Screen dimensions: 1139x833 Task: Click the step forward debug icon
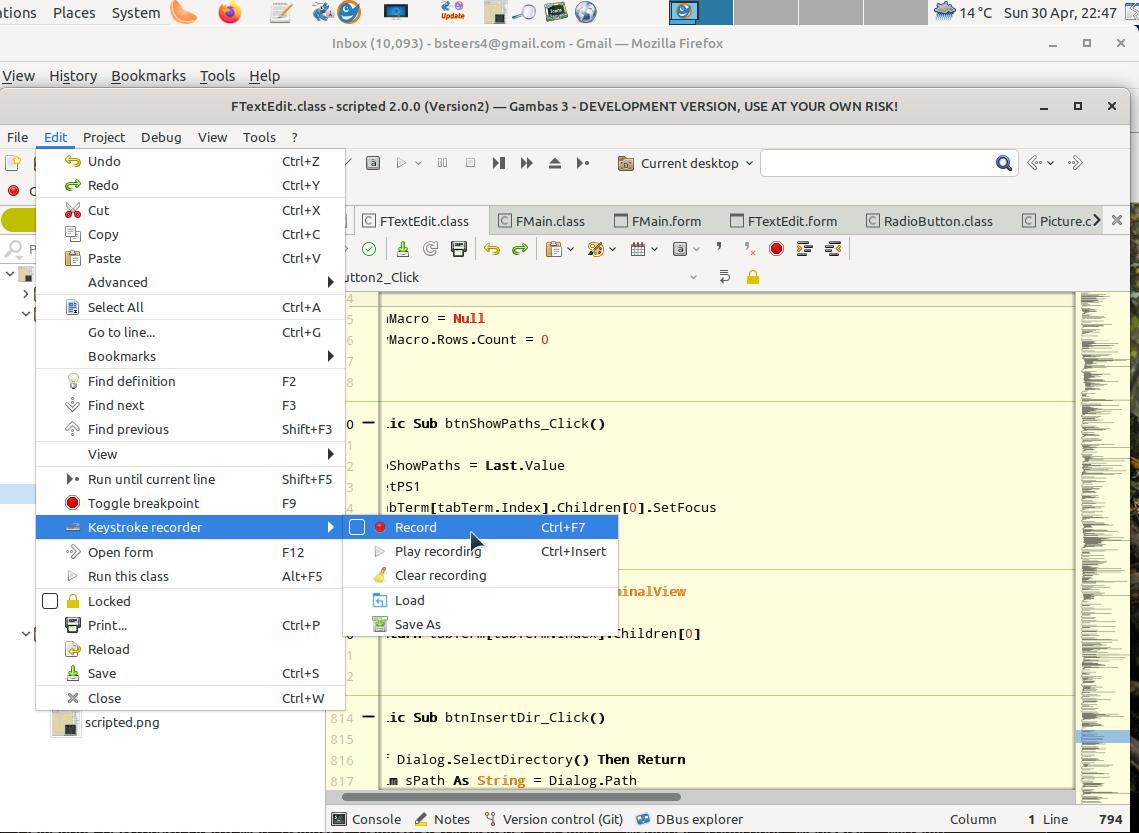(498, 163)
